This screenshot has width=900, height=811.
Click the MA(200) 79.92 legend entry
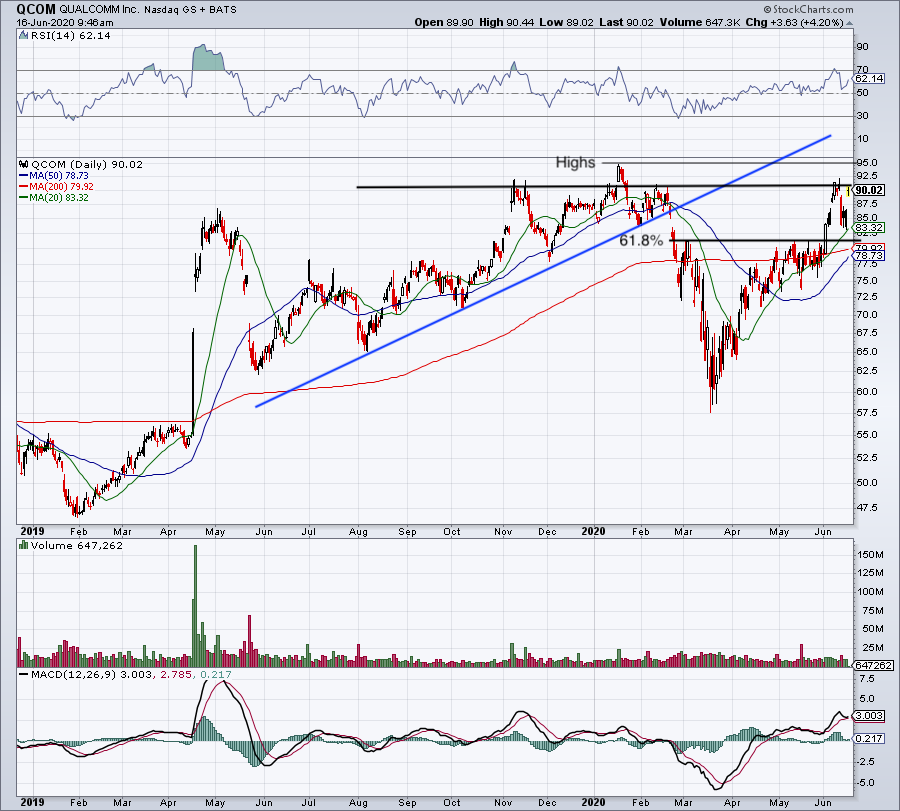point(61,187)
